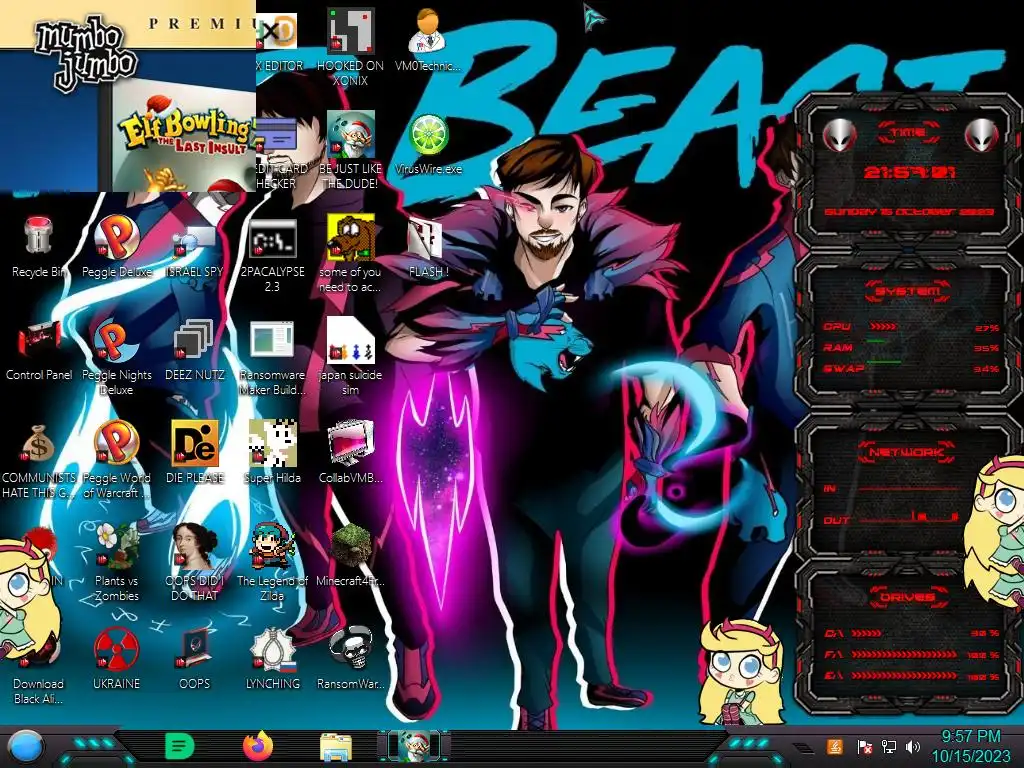1024x768 pixels.
Task: Switch to the Elf Bowling taskbar window
Action: click(x=414, y=746)
